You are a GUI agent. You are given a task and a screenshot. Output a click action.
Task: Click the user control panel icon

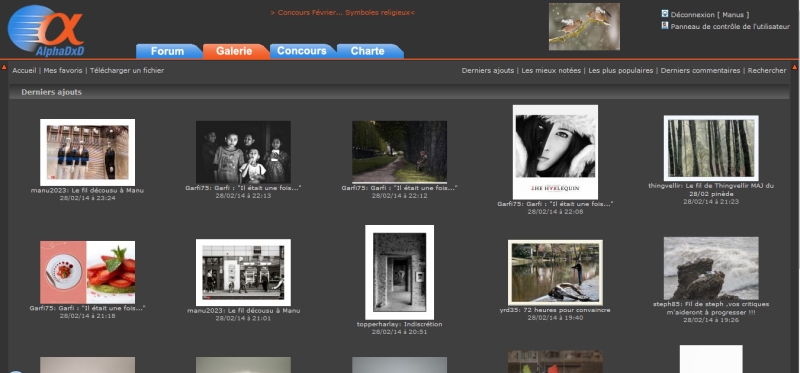point(665,26)
